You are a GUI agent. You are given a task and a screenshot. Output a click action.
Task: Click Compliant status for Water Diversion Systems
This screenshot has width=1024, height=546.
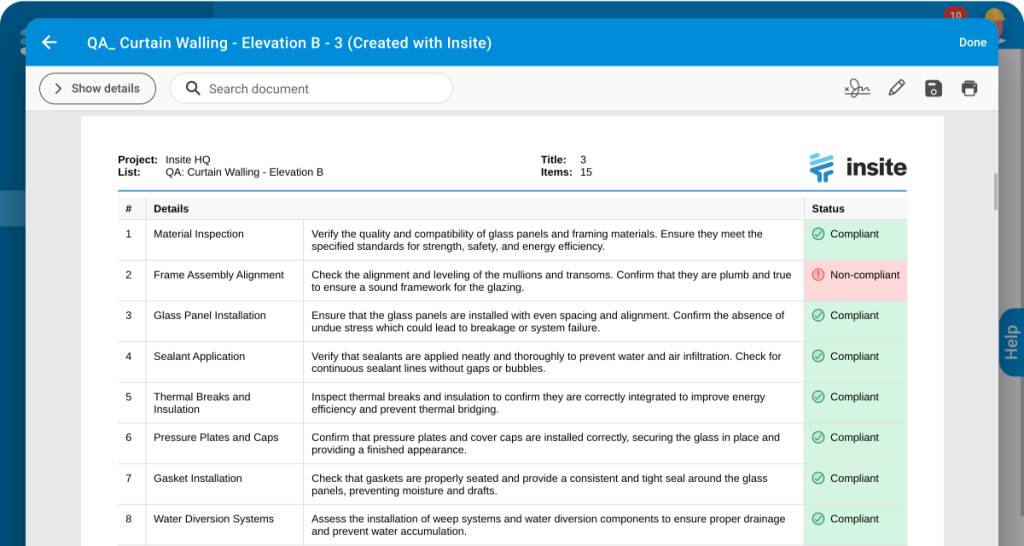[845, 519]
